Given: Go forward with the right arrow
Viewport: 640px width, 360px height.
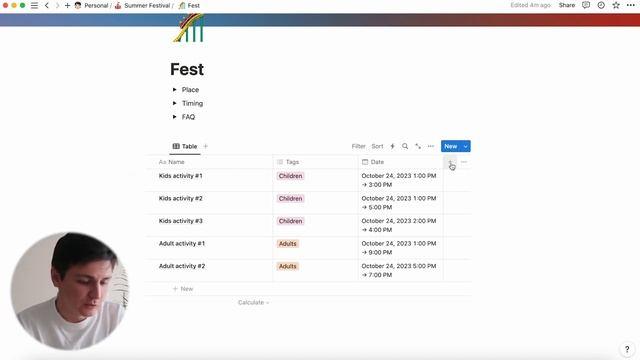Looking at the screenshot, I should pos(57,5).
